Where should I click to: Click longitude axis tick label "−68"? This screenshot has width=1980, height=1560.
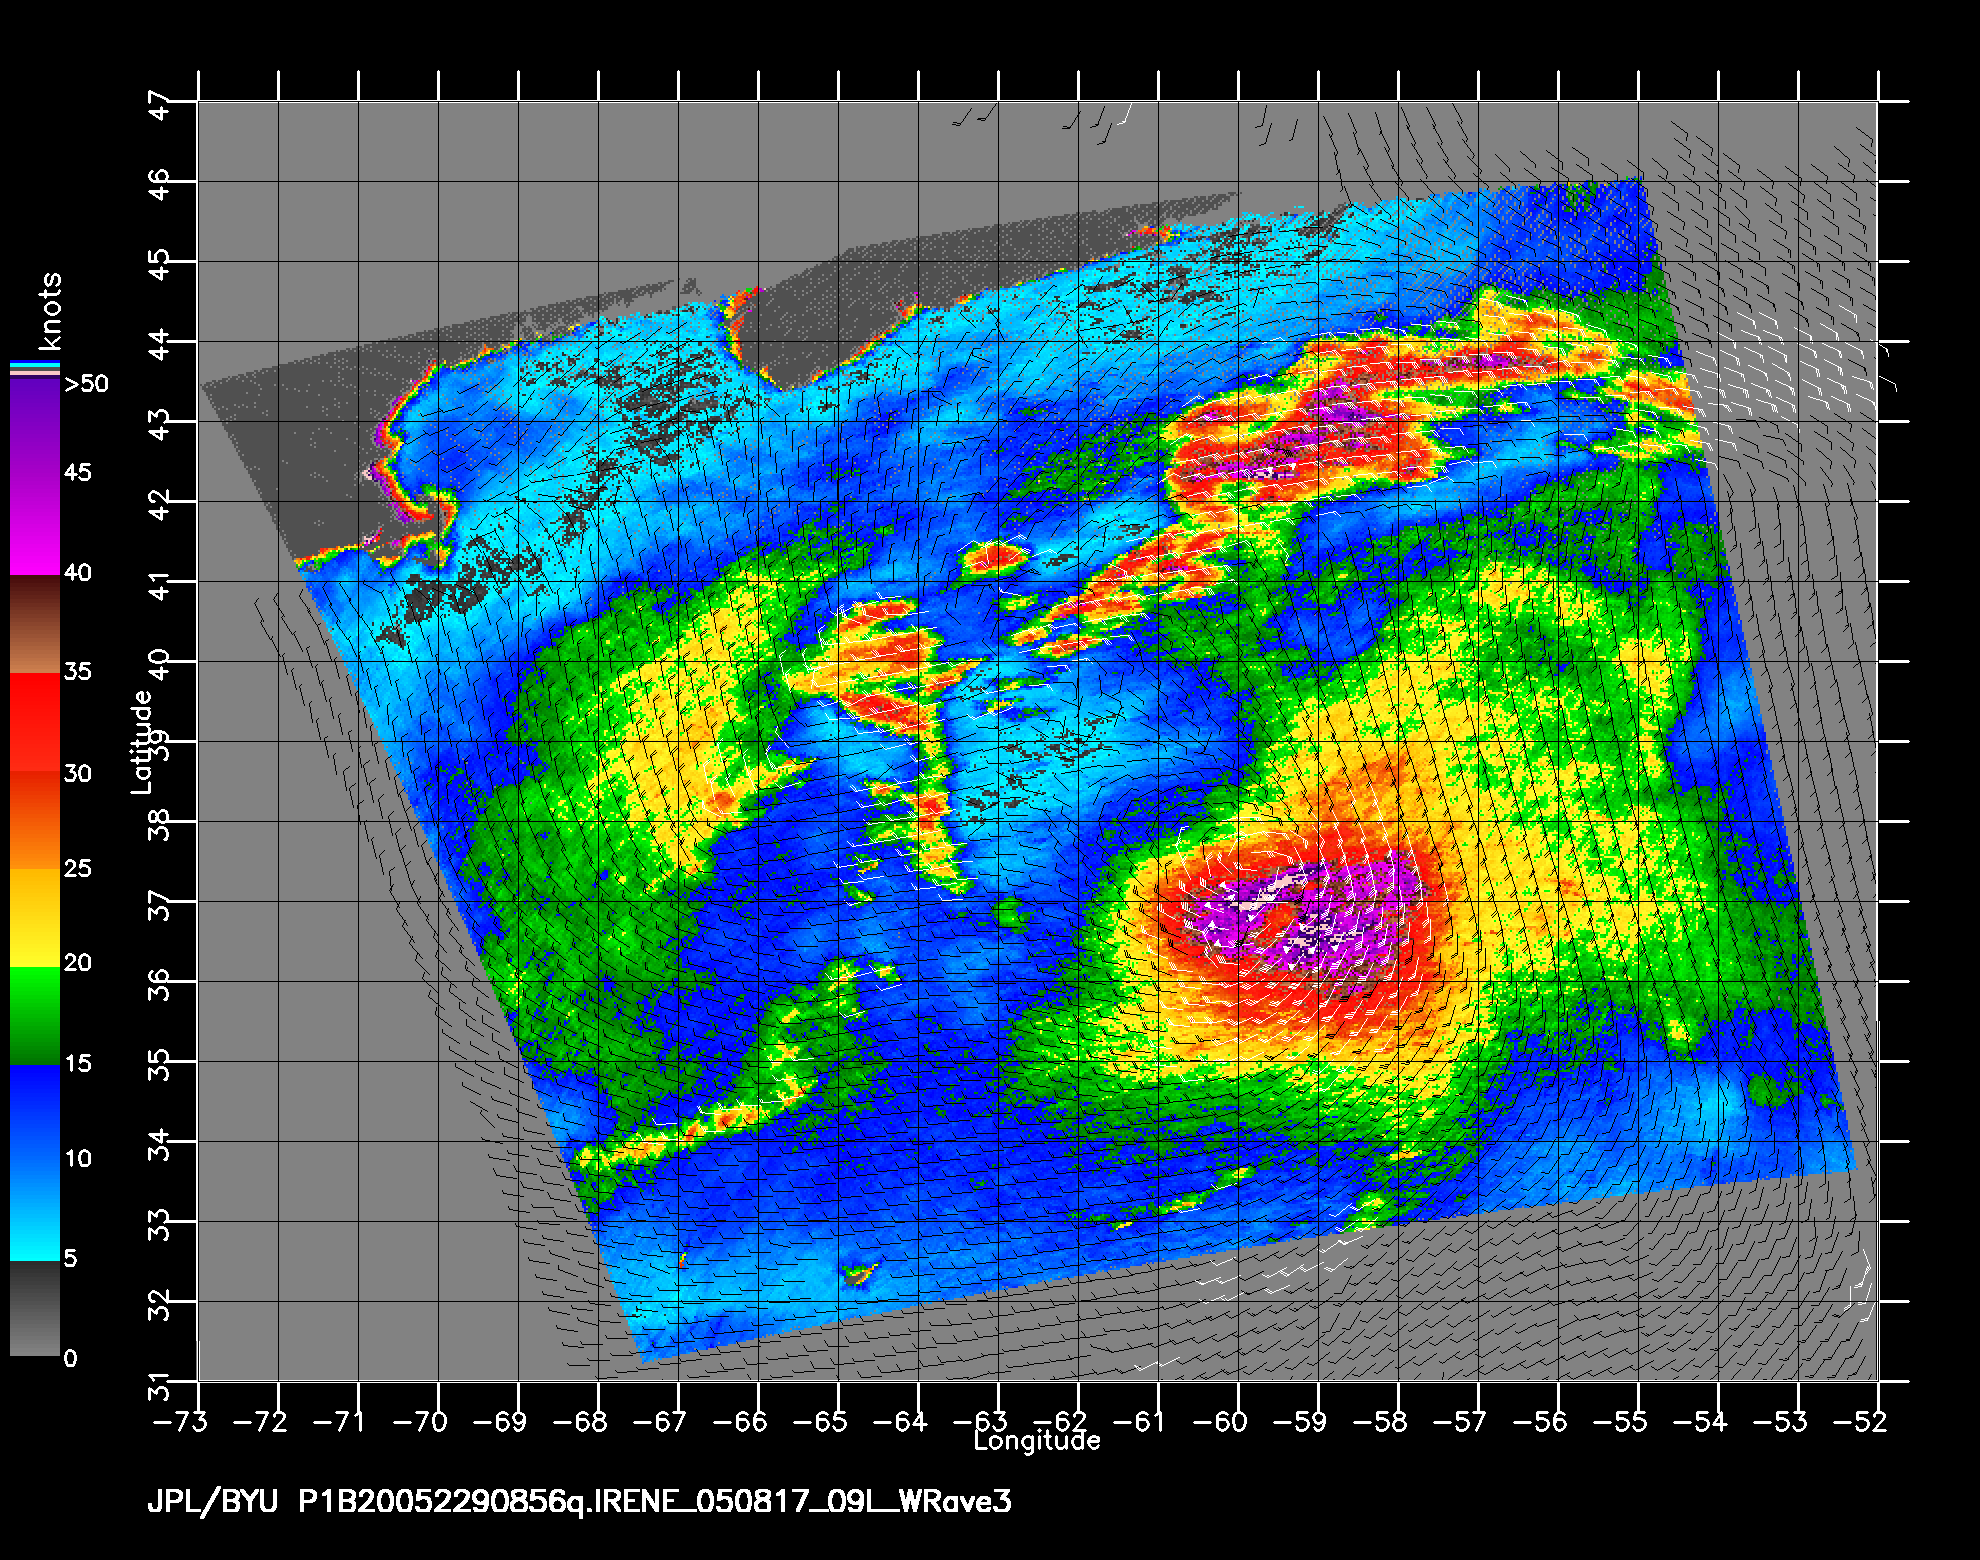(x=580, y=1421)
